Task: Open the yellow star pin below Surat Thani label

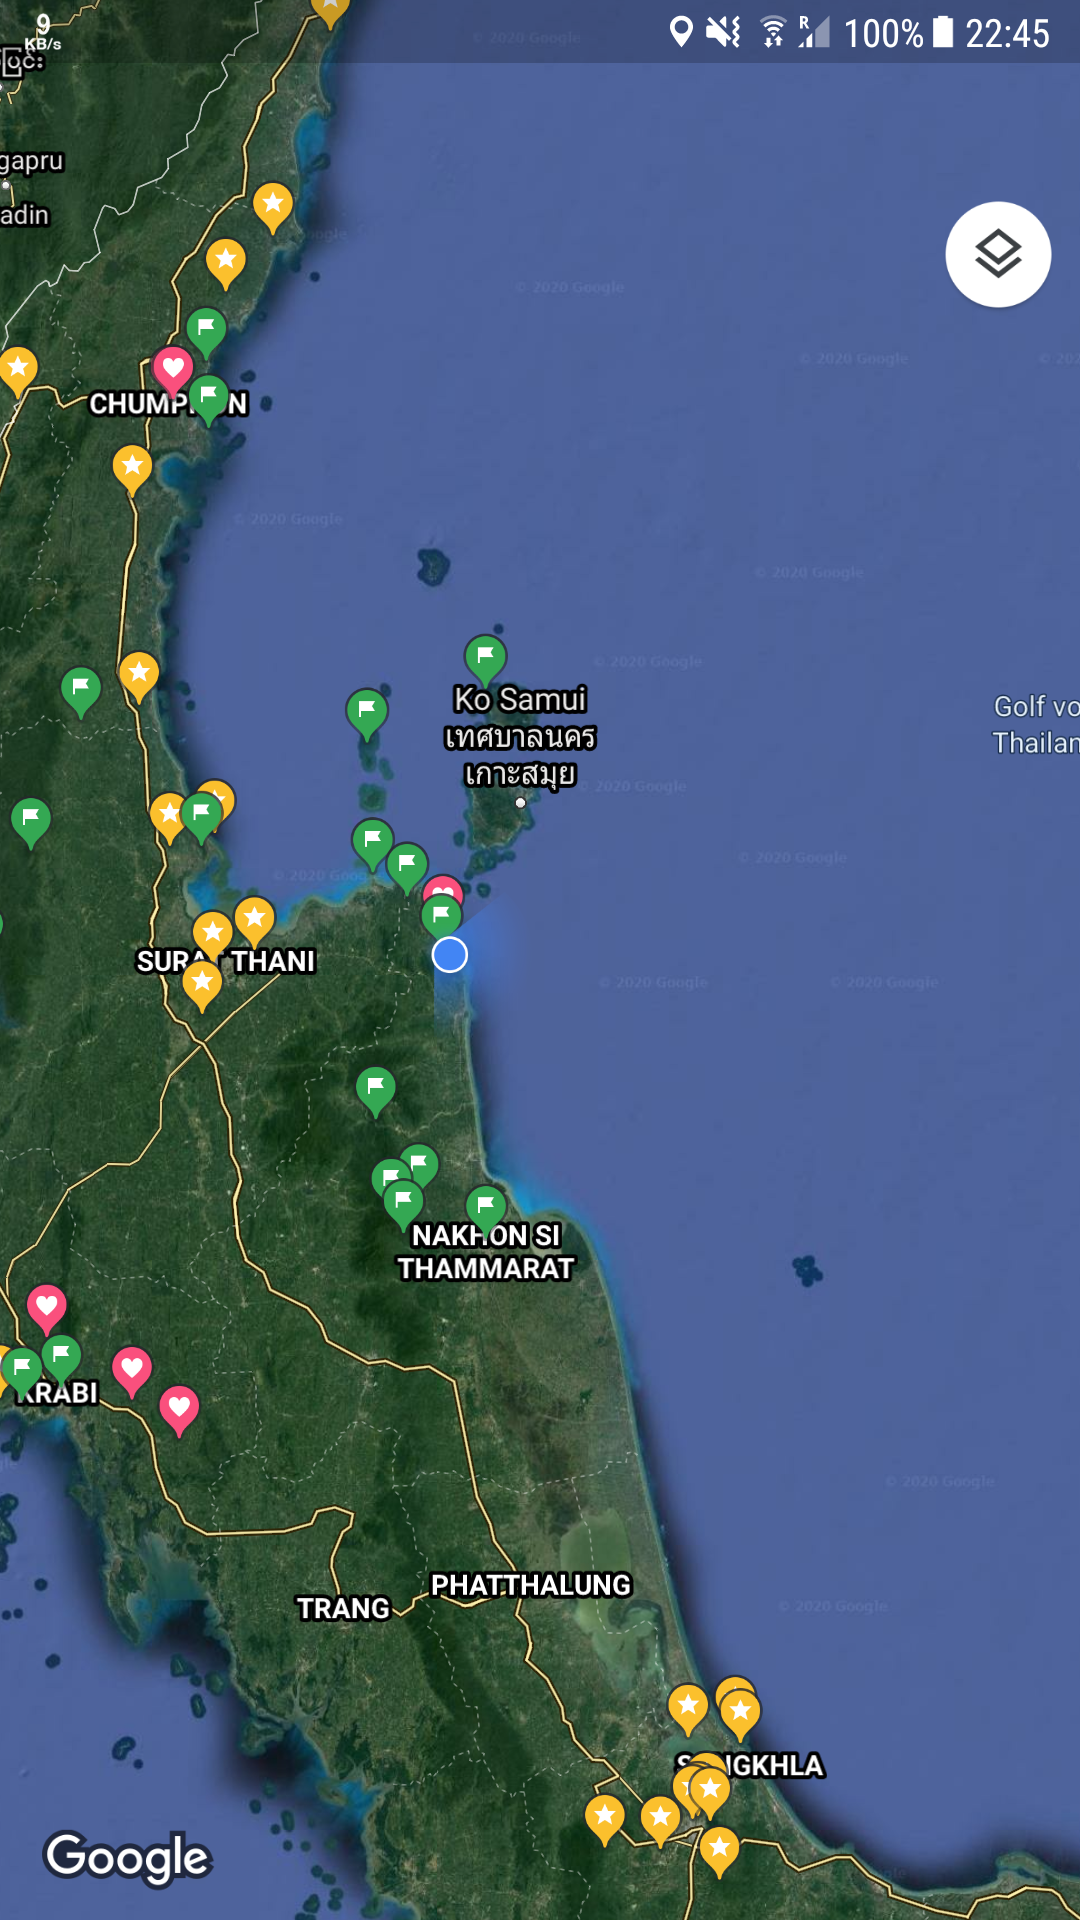Action: 202,983
